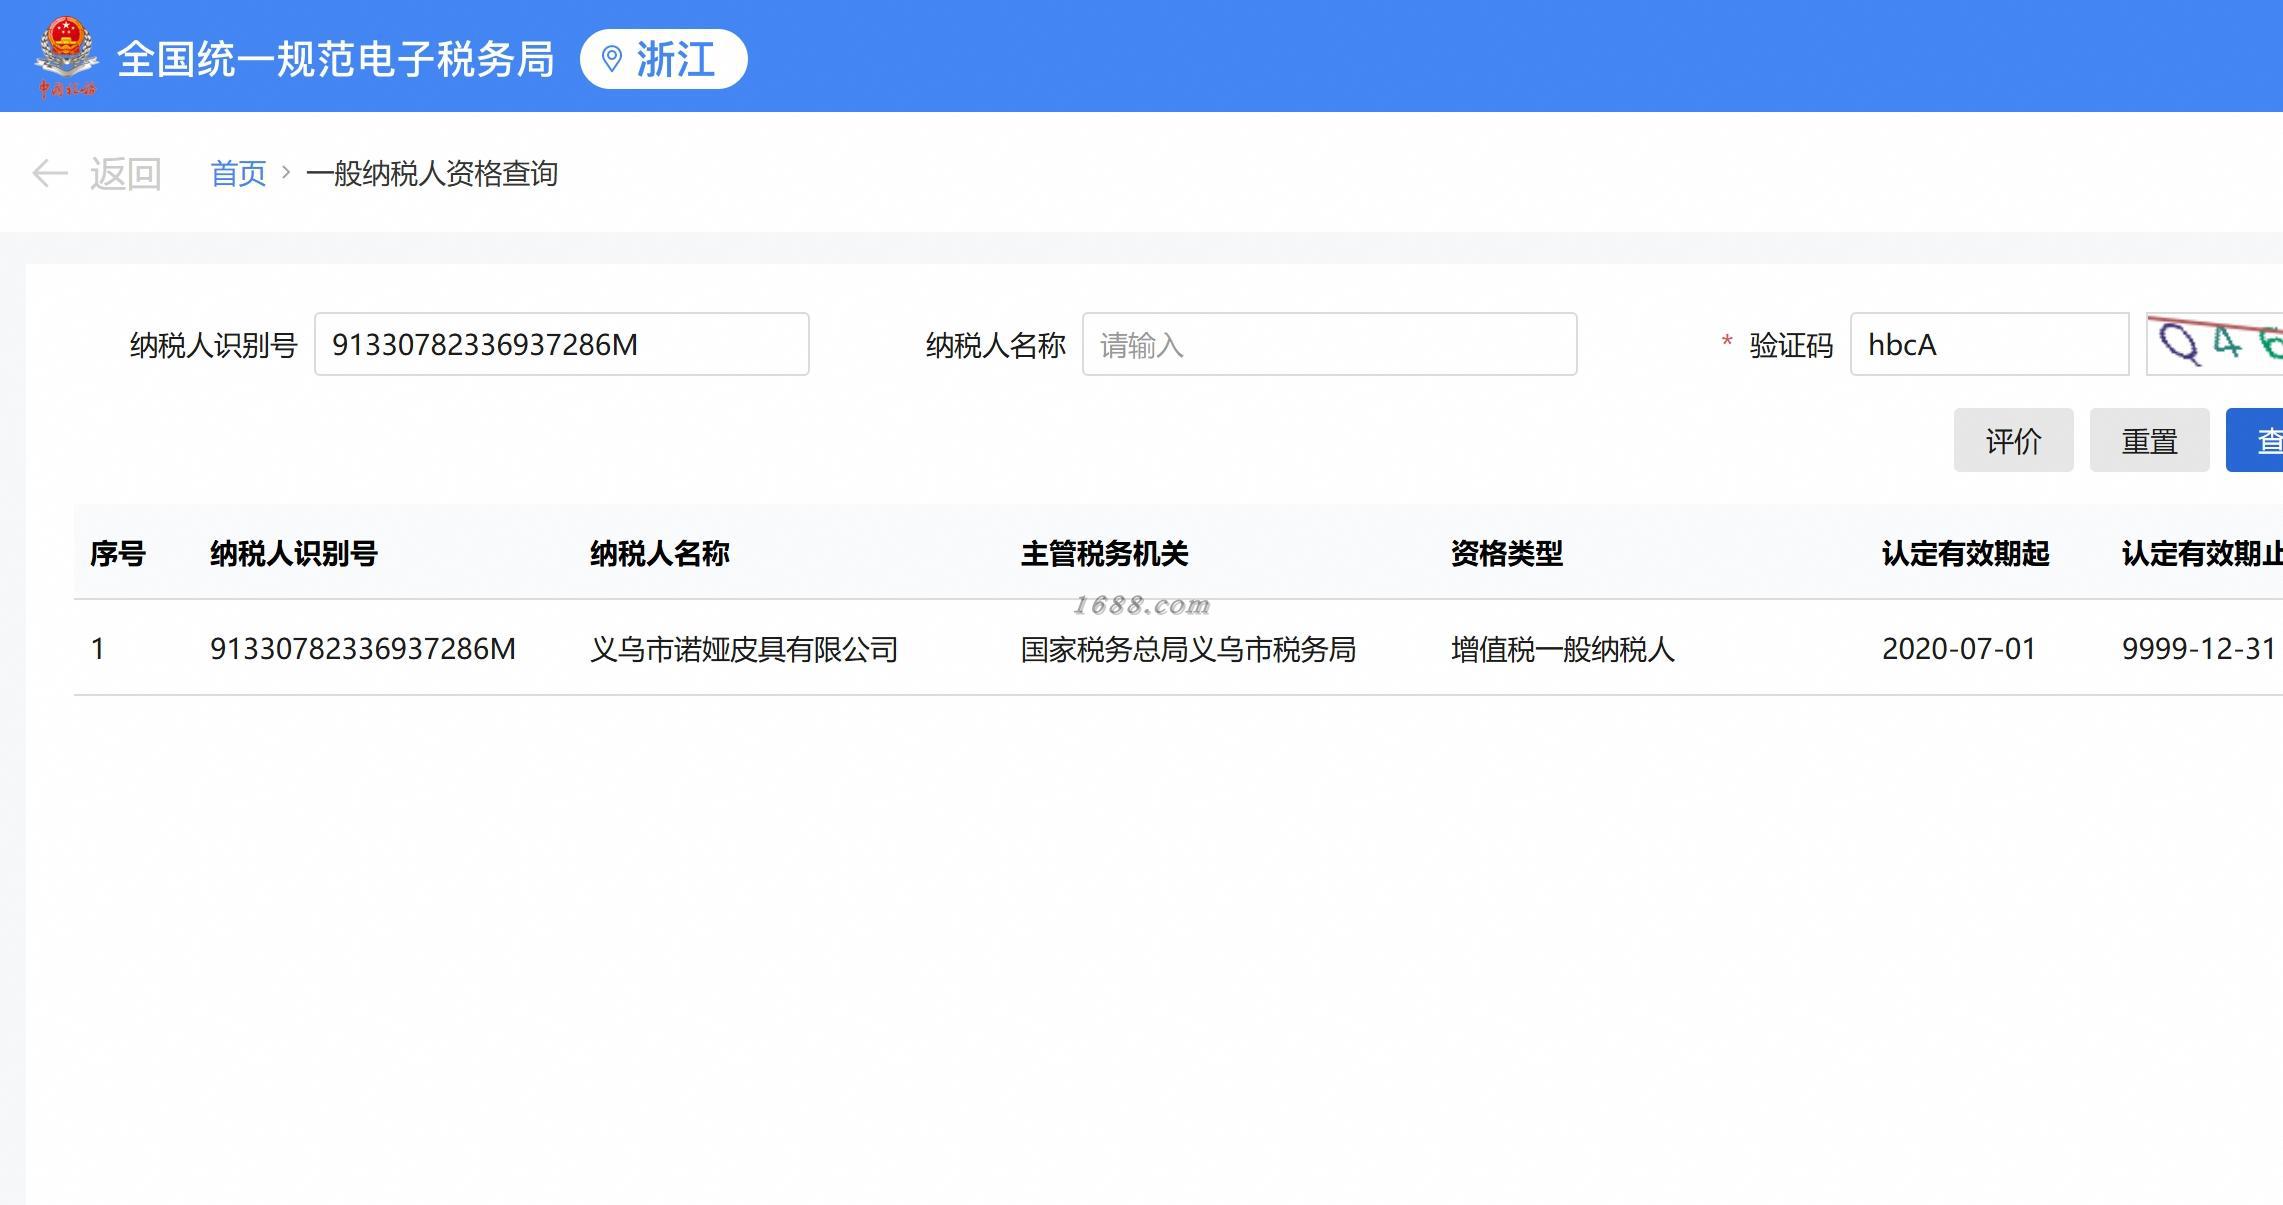Go to 首页 breadcrumb link

pyautogui.click(x=238, y=174)
